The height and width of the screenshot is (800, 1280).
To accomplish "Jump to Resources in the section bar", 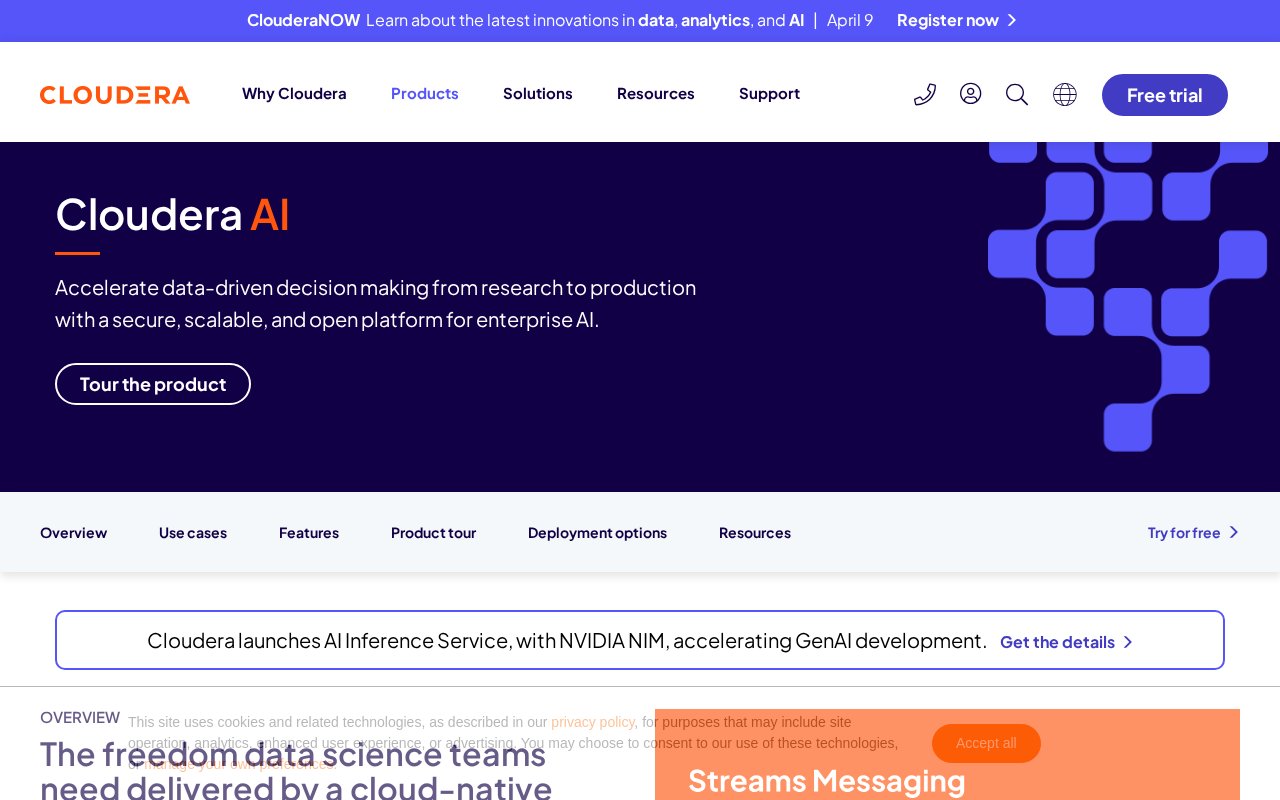I will point(755,532).
